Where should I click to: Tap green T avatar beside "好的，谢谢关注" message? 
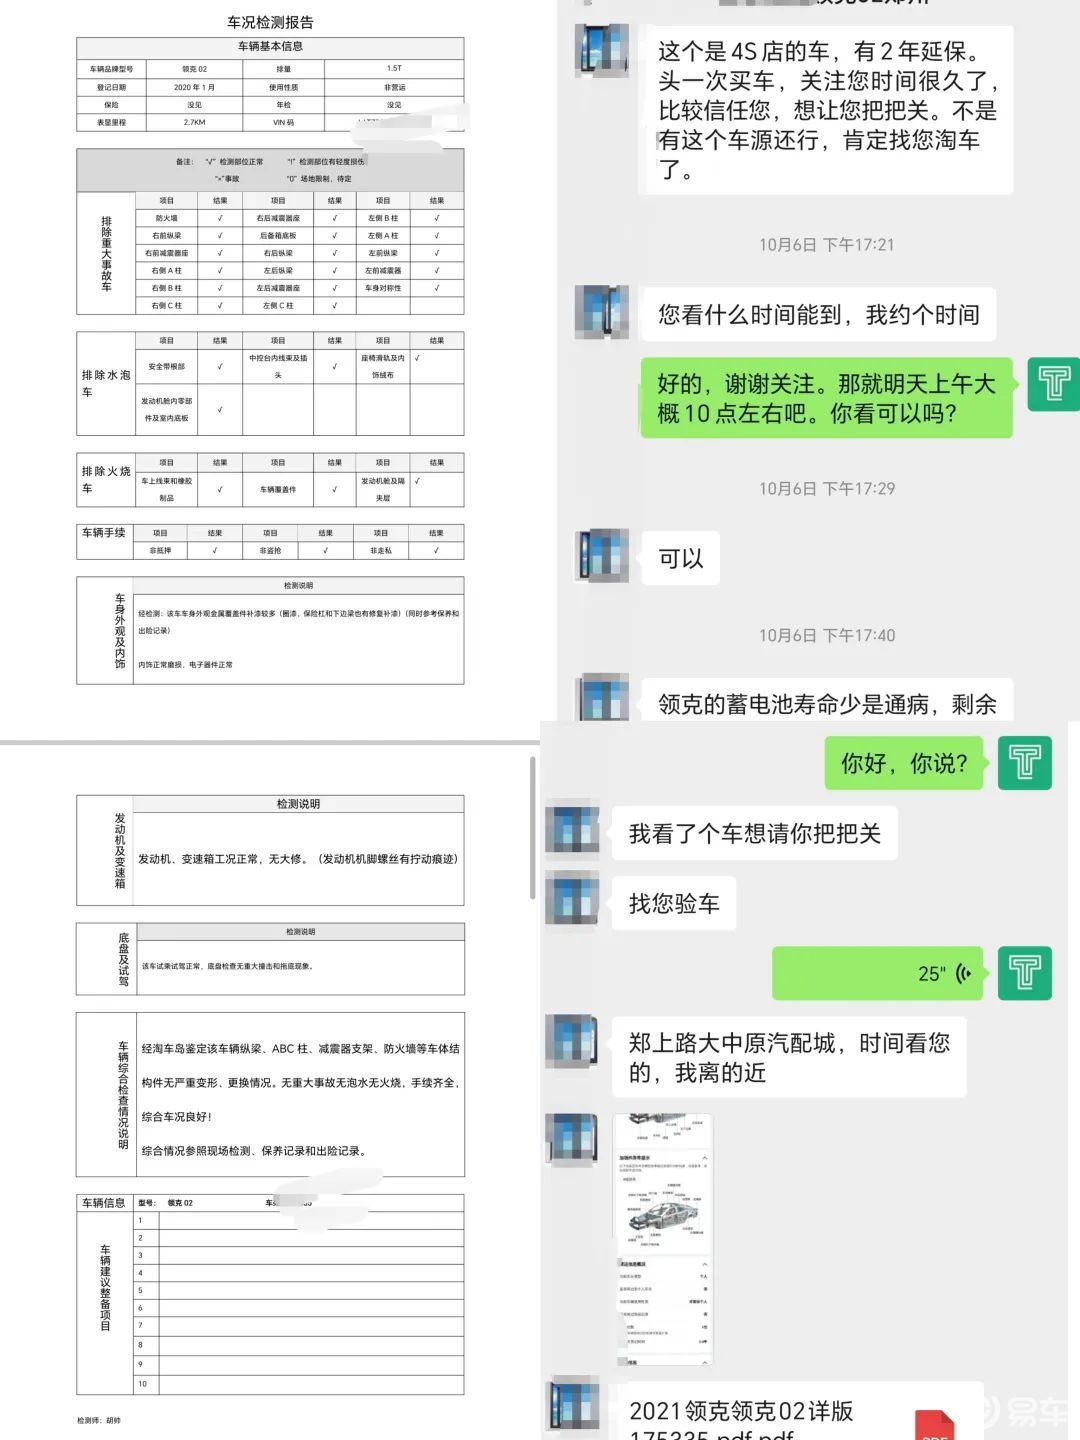1053,384
